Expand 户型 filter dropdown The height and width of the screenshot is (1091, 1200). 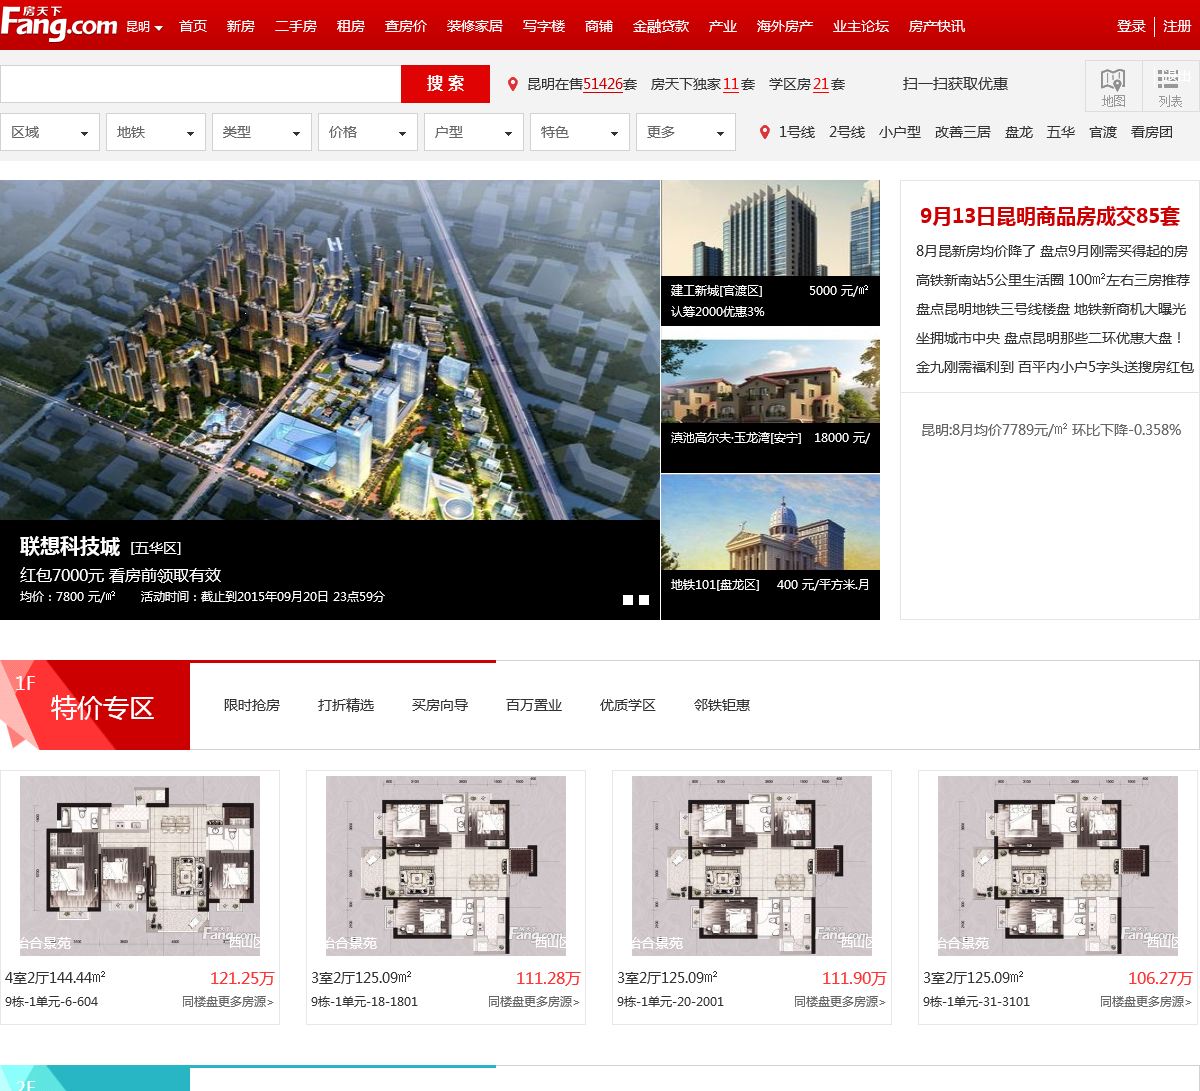474,132
